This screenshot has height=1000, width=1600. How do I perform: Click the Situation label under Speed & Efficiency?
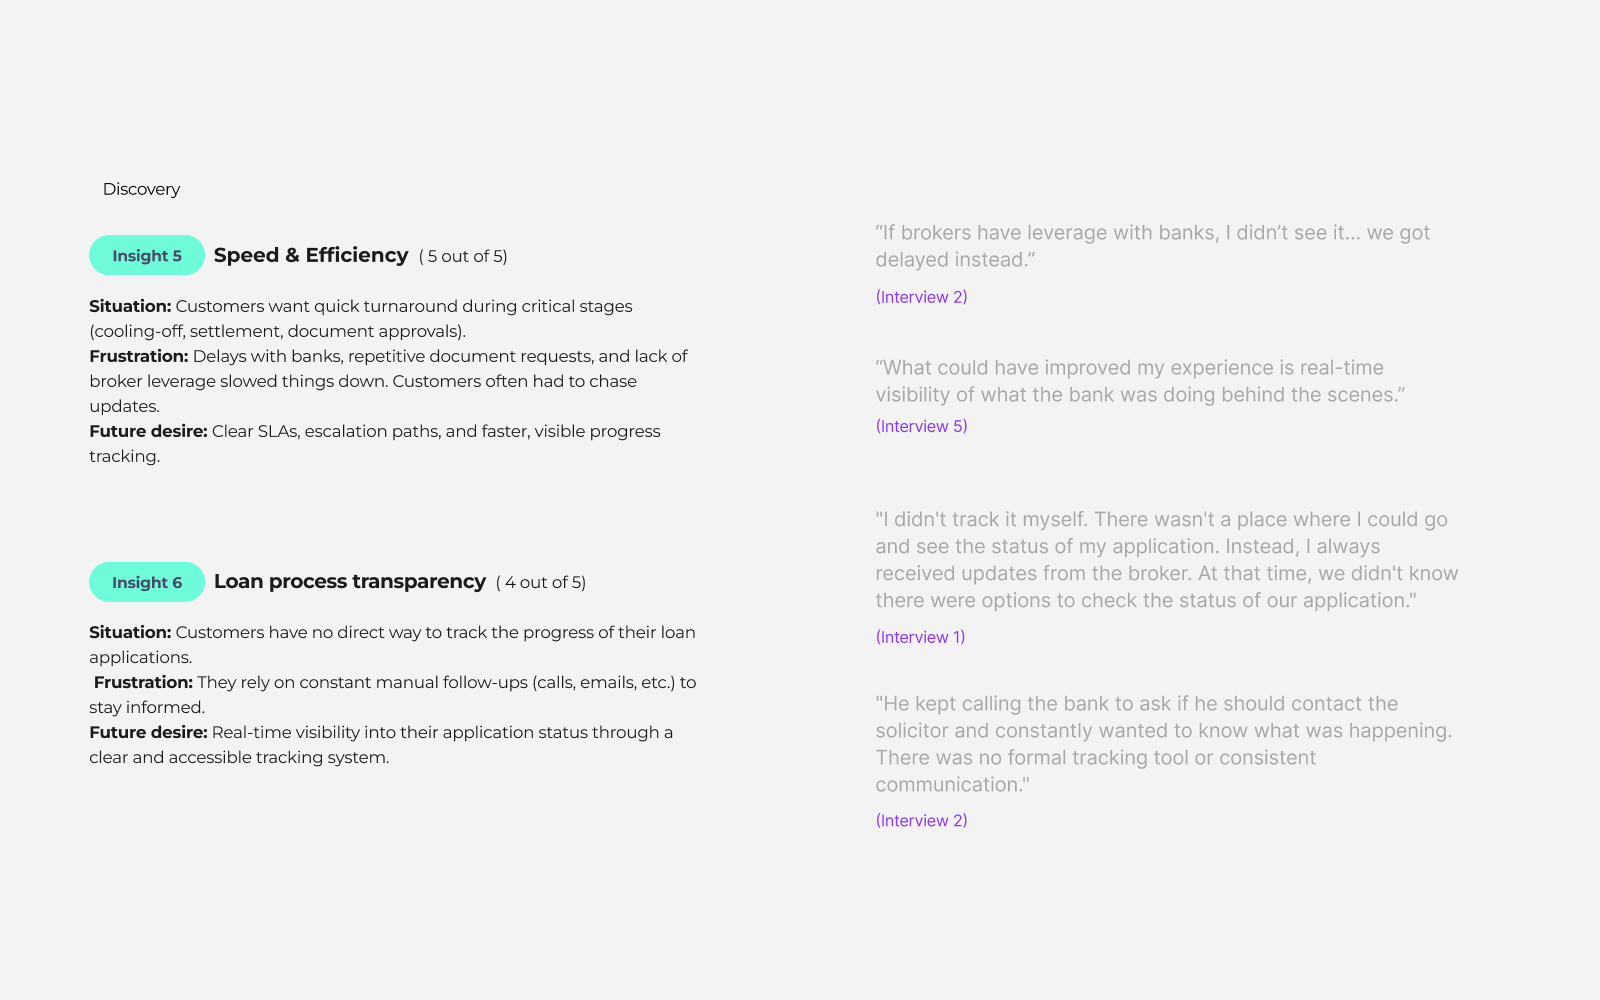(130, 306)
